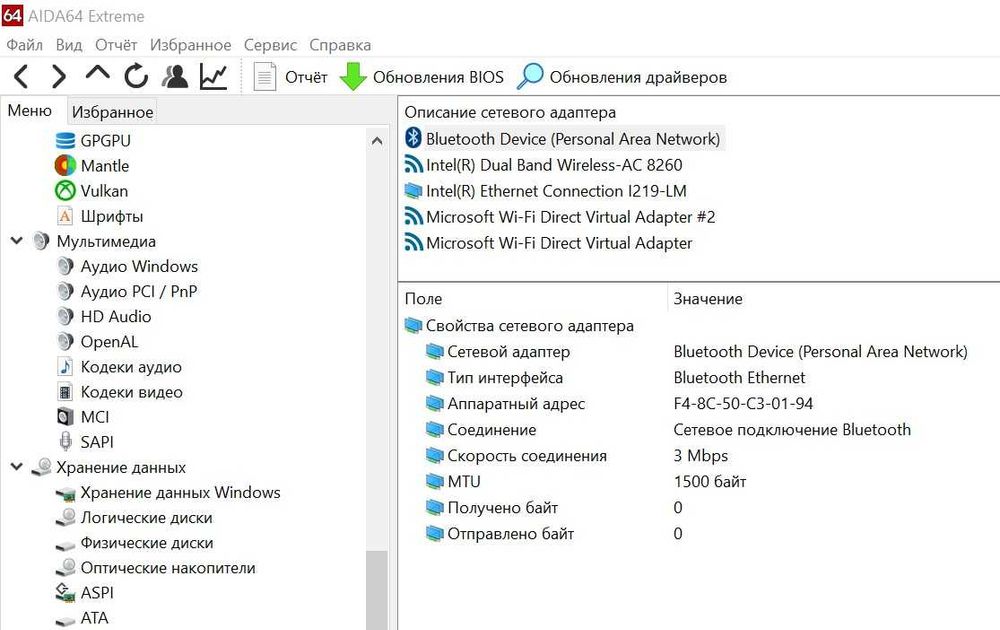Select Аудио PCI / PnP tree item
The image size is (1000, 630).
click(139, 291)
